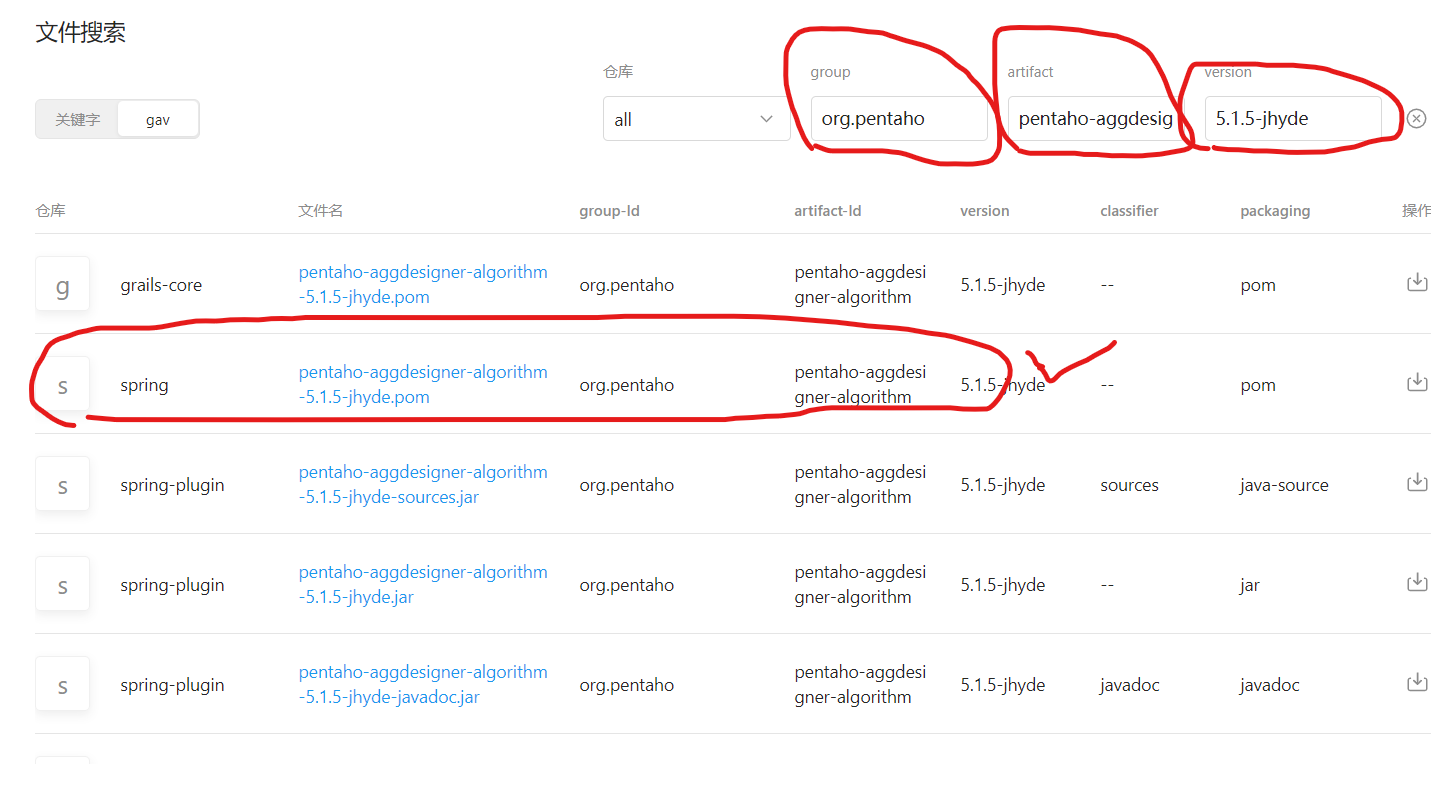Image resolution: width=1431 pixels, height=797 pixels.
Task: Switch to 关键字 keyword search mode
Action: click(77, 118)
